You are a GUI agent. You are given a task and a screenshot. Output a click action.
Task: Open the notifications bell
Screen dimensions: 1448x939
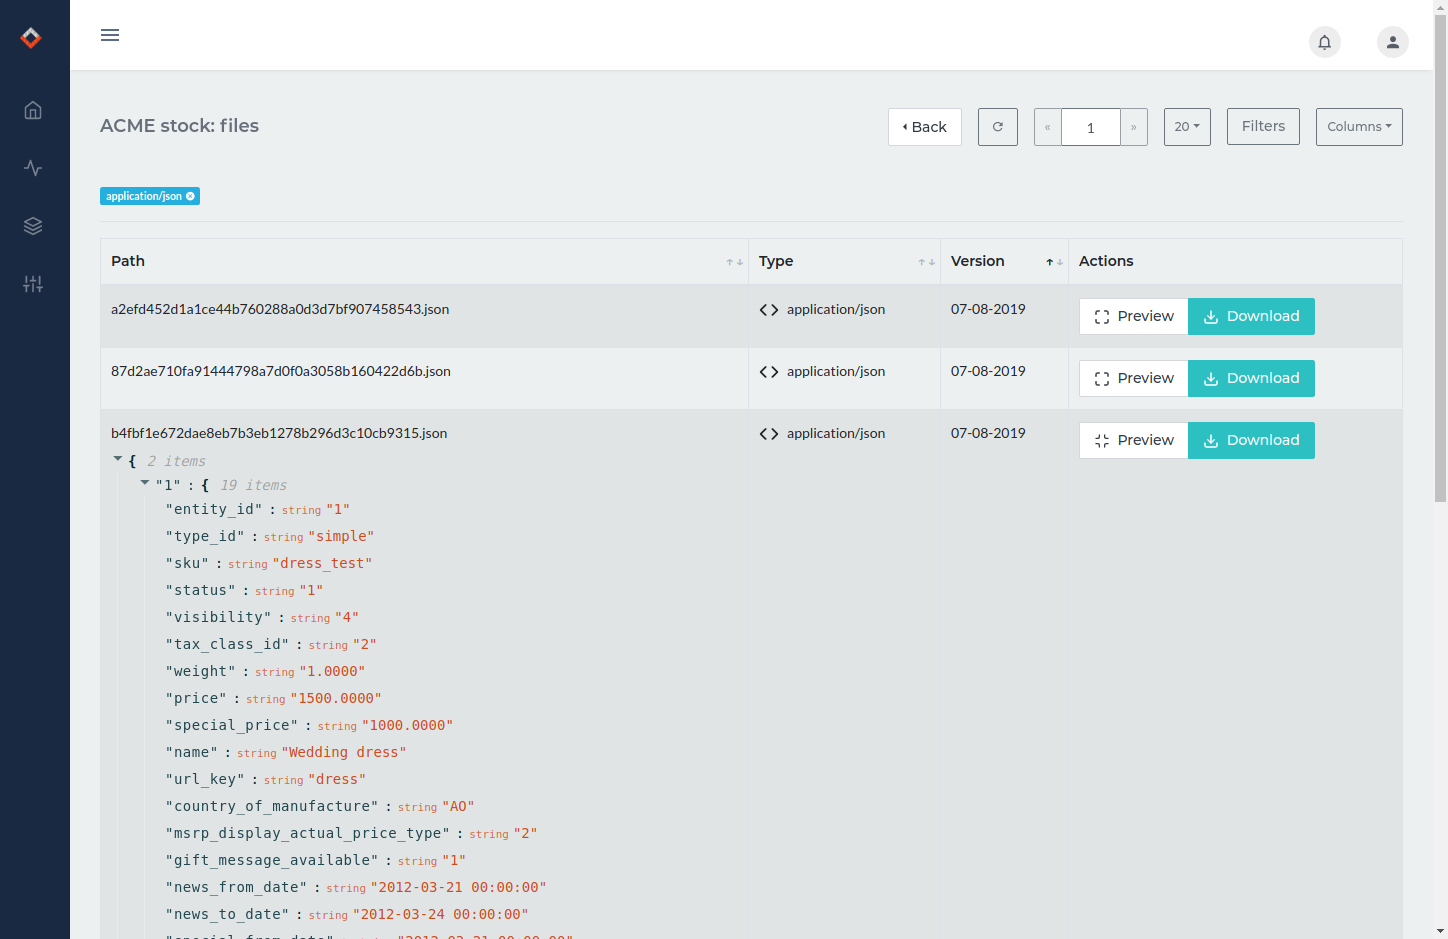[1325, 42]
